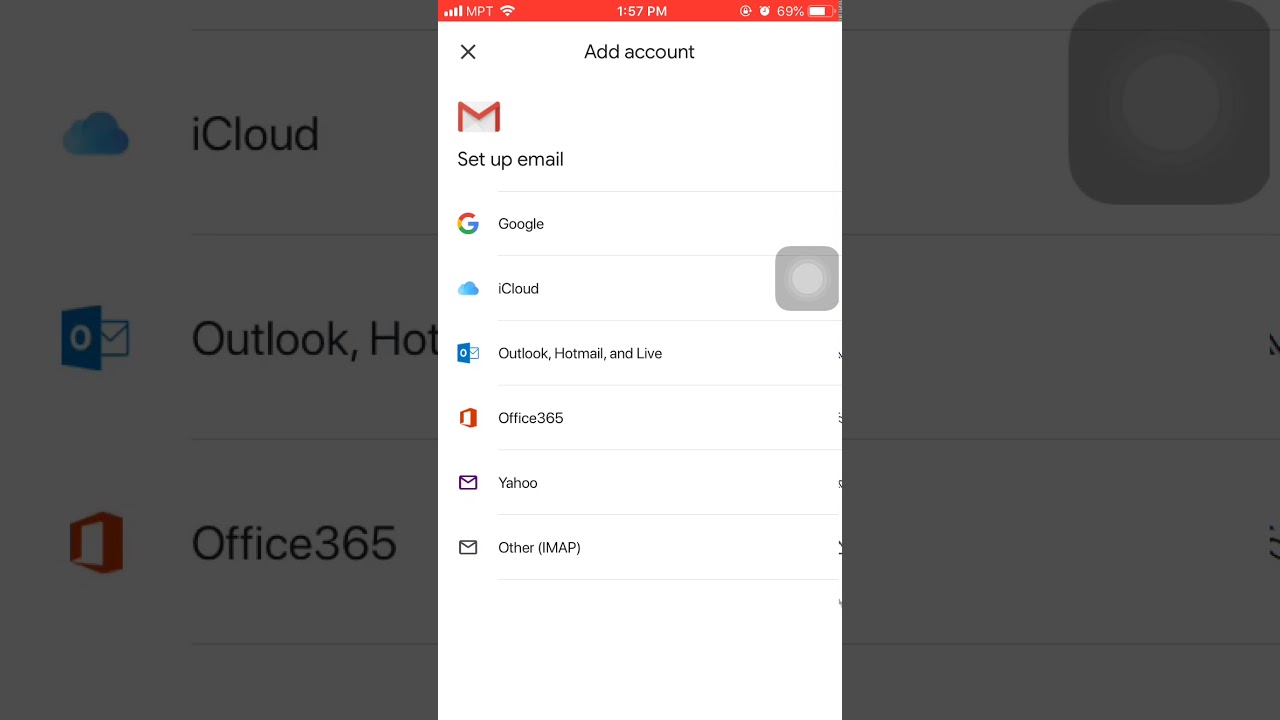
Task: Choose Google as email provider
Action: [640, 224]
